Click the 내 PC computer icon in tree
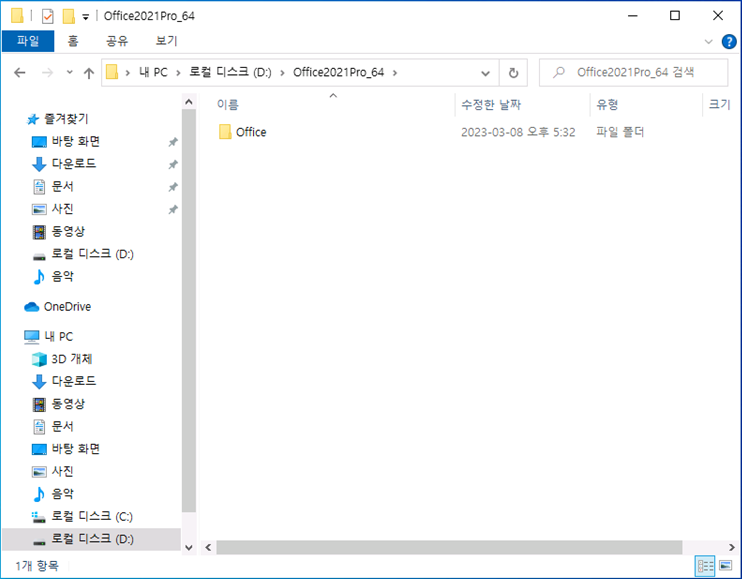 [x=32, y=336]
